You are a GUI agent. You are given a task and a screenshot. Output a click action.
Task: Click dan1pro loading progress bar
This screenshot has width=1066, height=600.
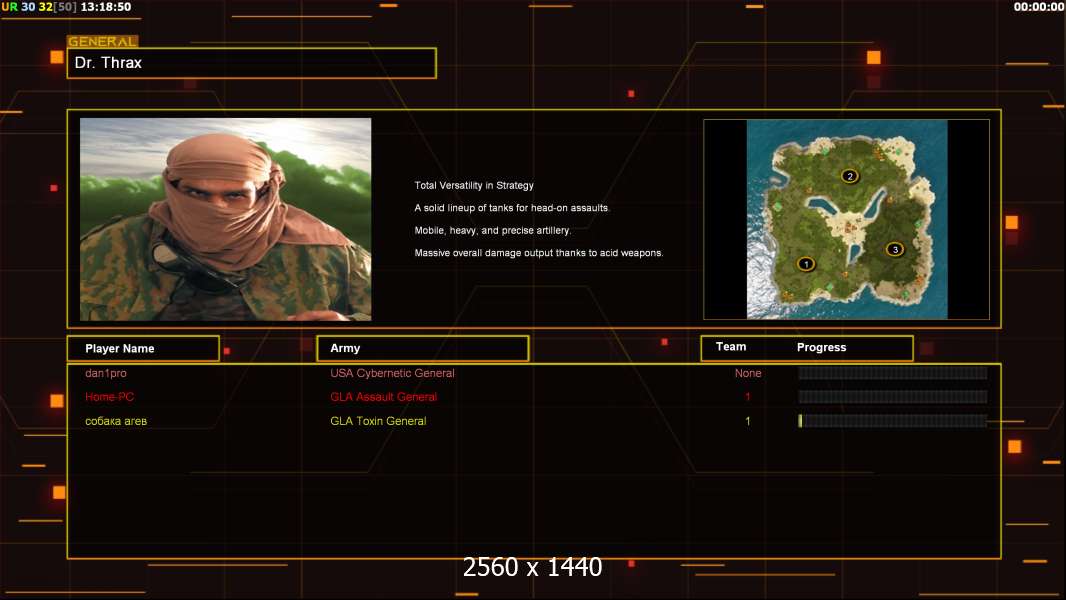893,373
